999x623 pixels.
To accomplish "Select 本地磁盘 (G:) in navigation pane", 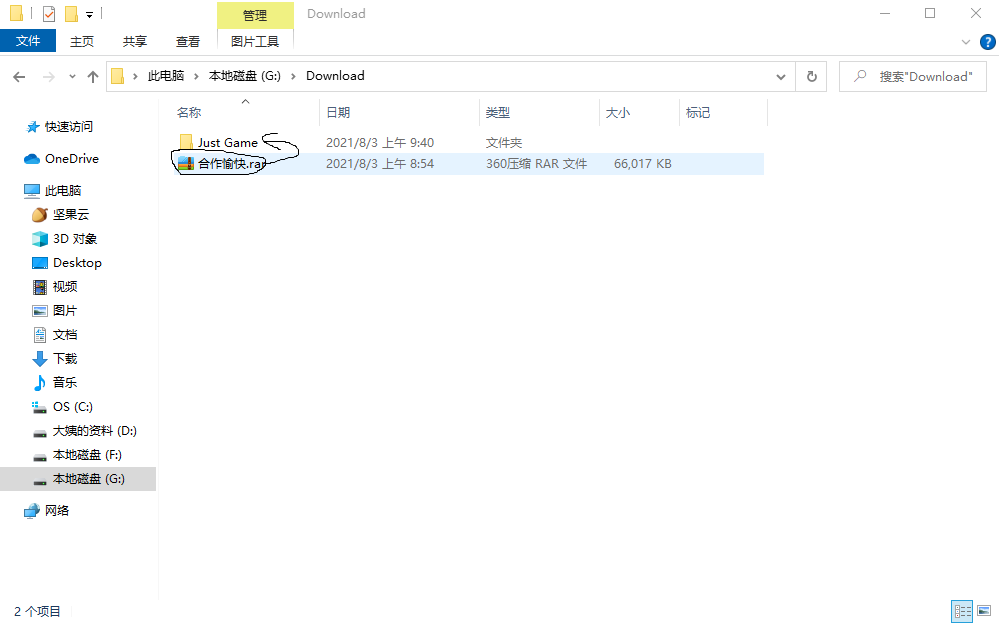I will pos(78,479).
